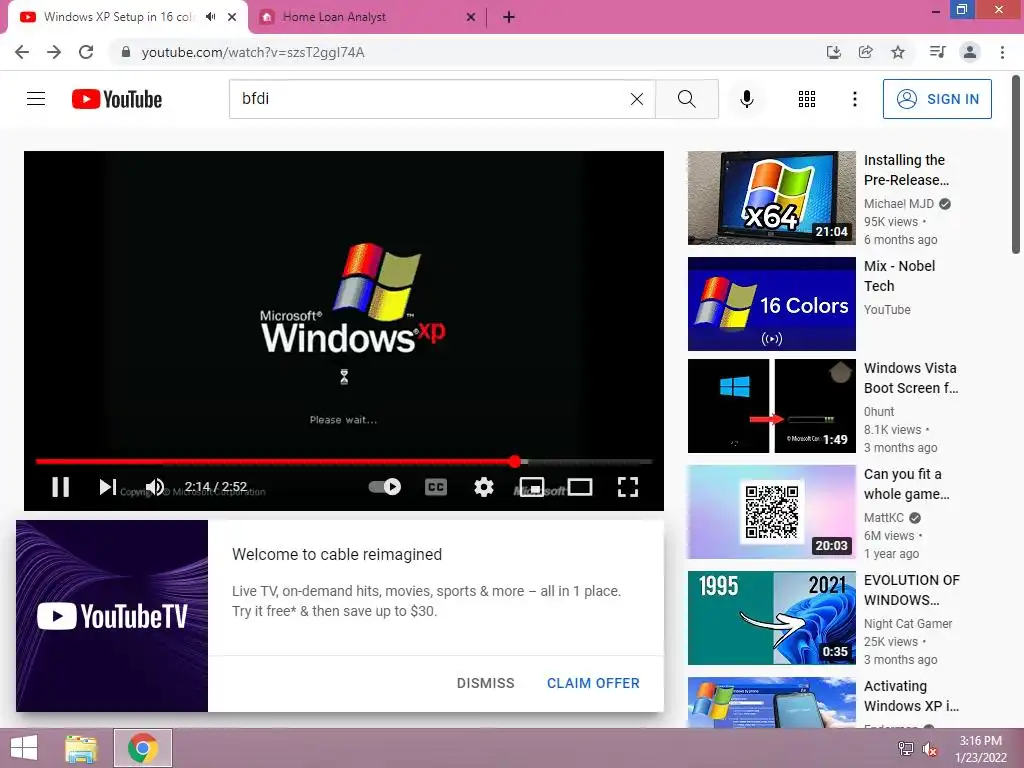
Task: Click the install app icon in the address bar
Action: point(833,52)
